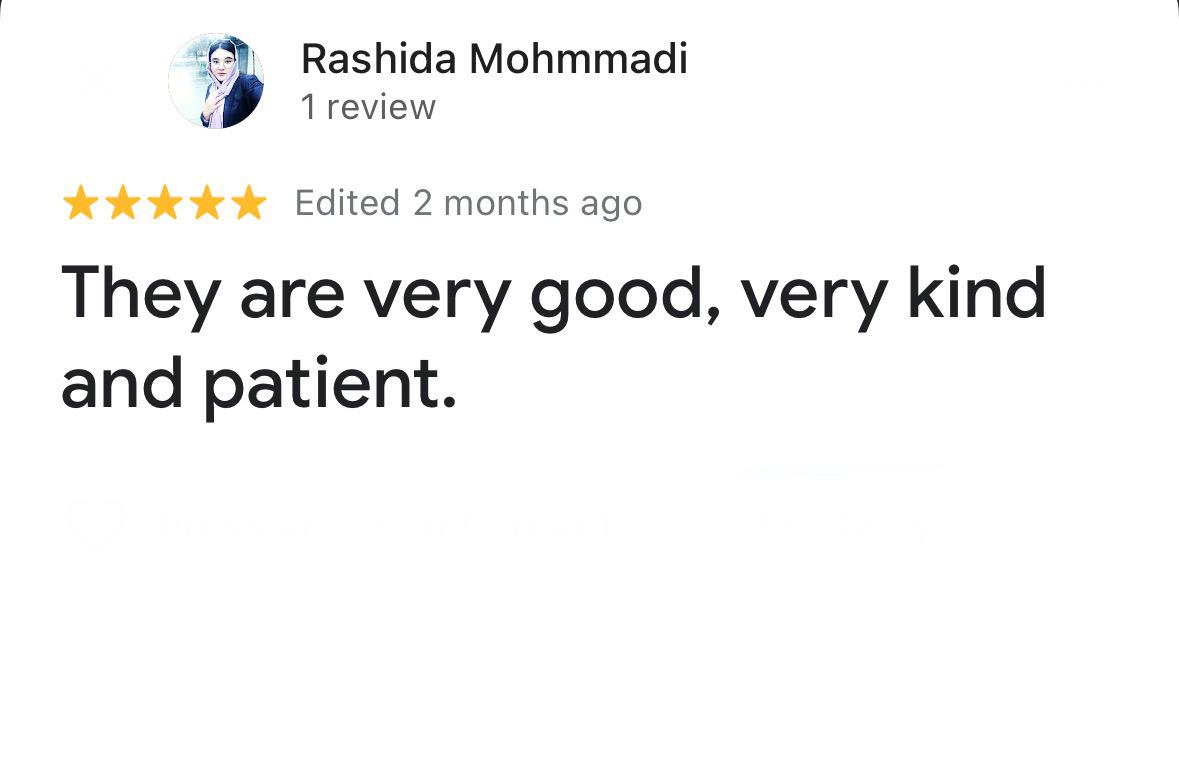The width and height of the screenshot is (1179, 775).
Task: Click the faded Reply button
Action: (850, 523)
